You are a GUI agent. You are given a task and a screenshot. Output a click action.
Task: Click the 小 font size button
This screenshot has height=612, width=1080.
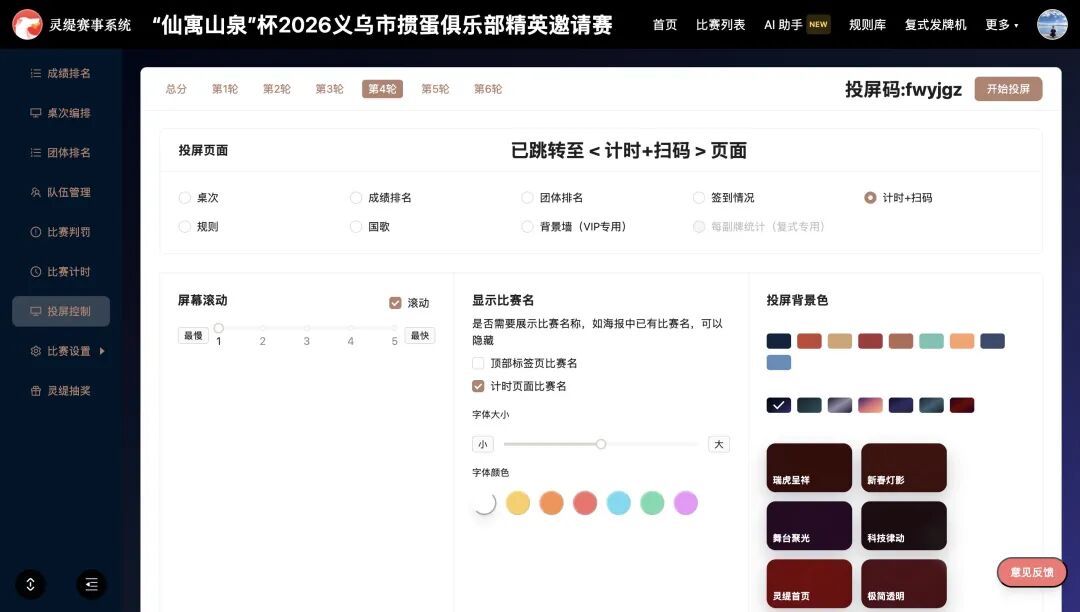point(483,444)
